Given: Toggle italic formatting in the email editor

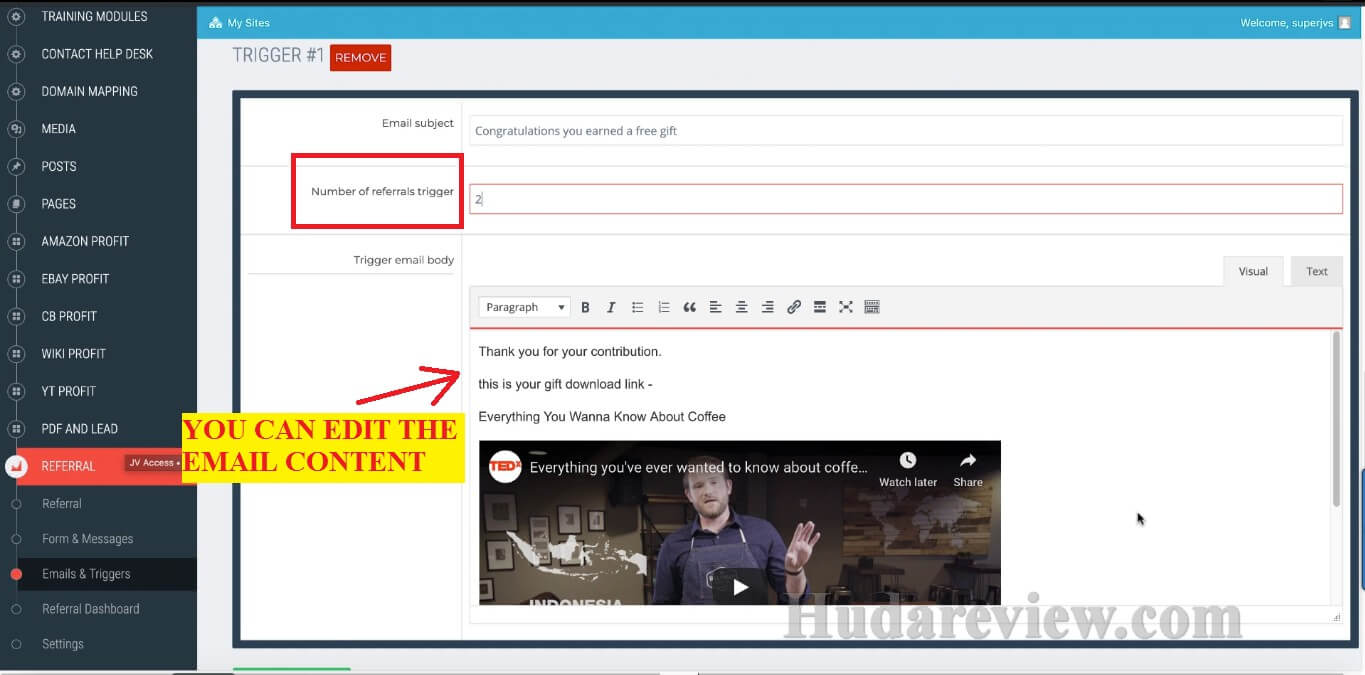Looking at the screenshot, I should (x=611, y=307).
